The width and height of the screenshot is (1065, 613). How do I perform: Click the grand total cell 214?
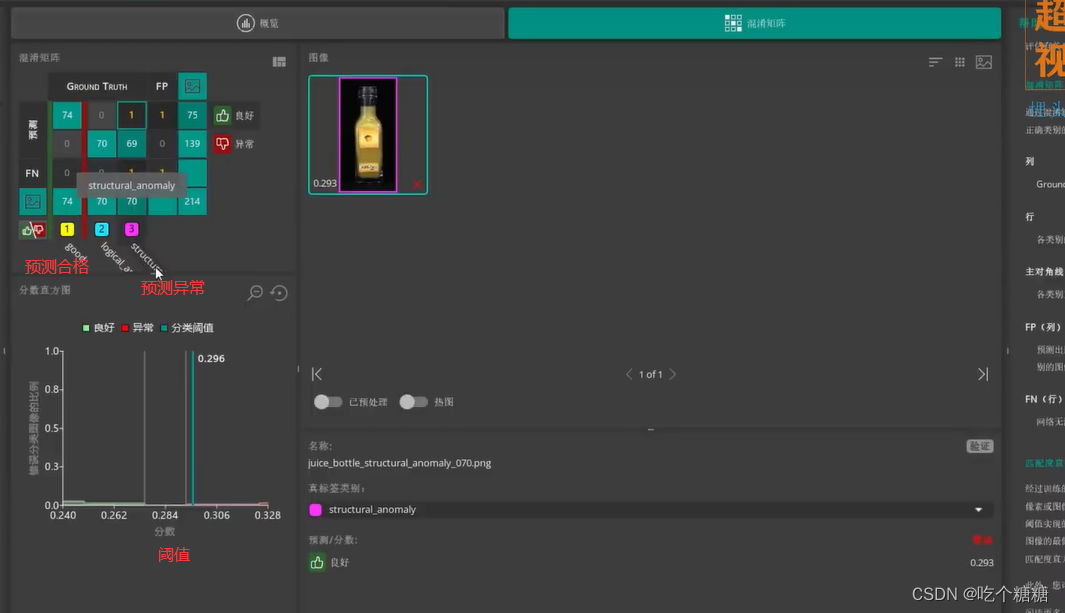point(192,202)
